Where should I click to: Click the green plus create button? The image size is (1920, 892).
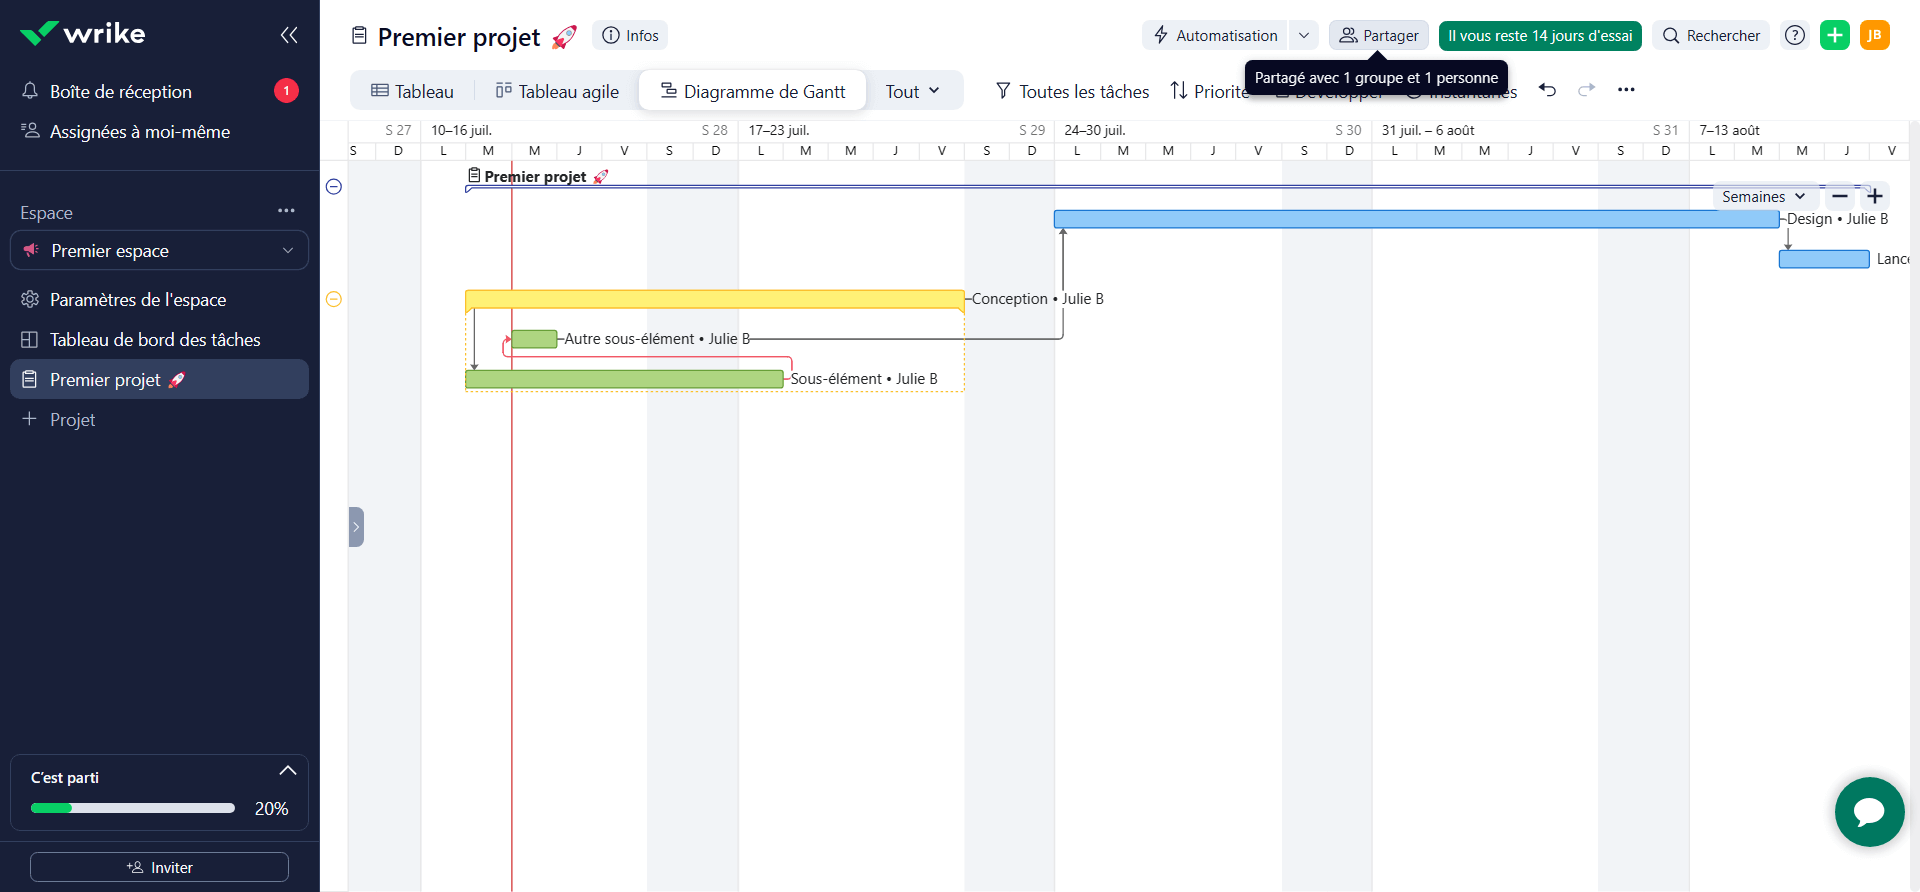pos(1834,35)
